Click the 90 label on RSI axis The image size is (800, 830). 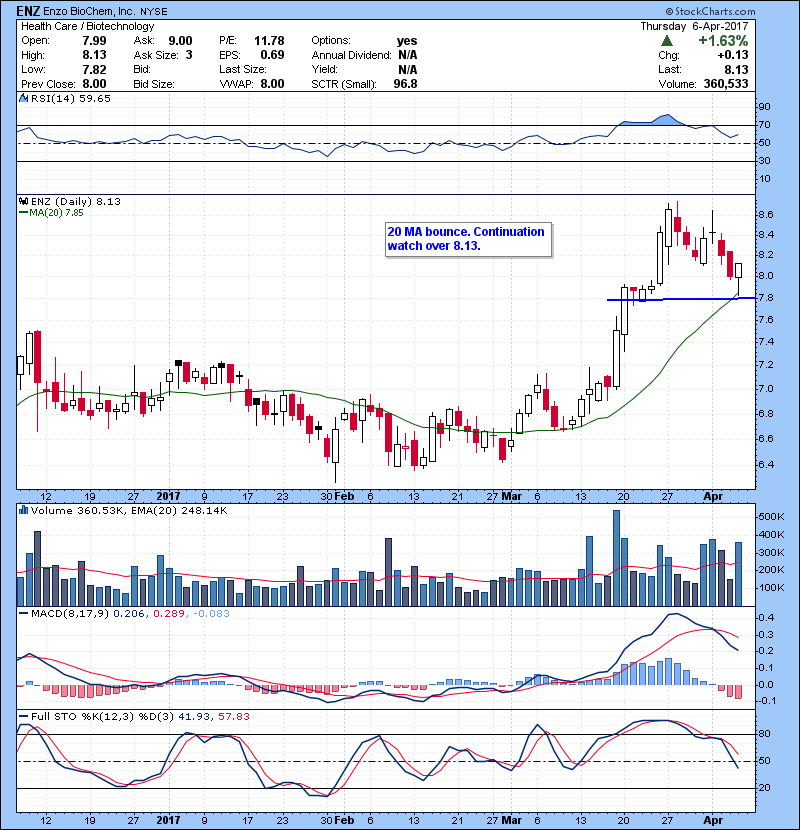click(x=765, y=106)
